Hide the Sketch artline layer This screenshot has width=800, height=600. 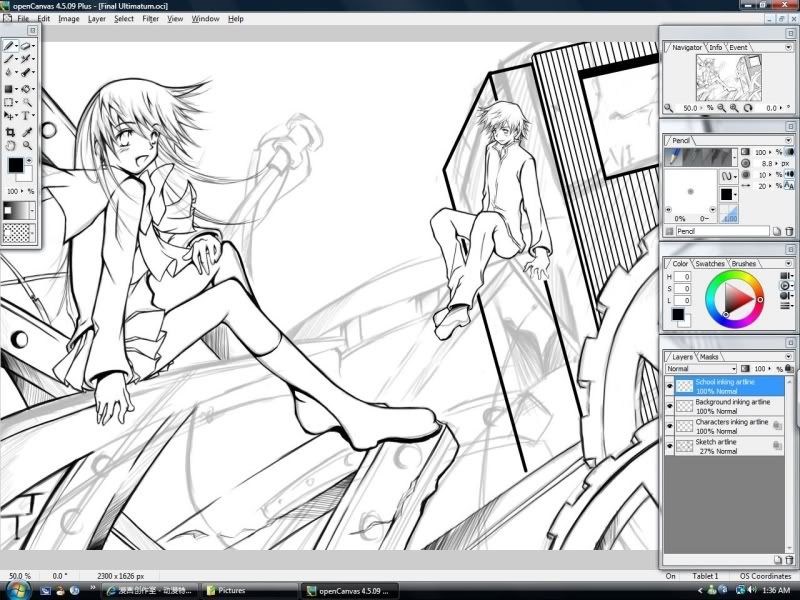[670, 446]
